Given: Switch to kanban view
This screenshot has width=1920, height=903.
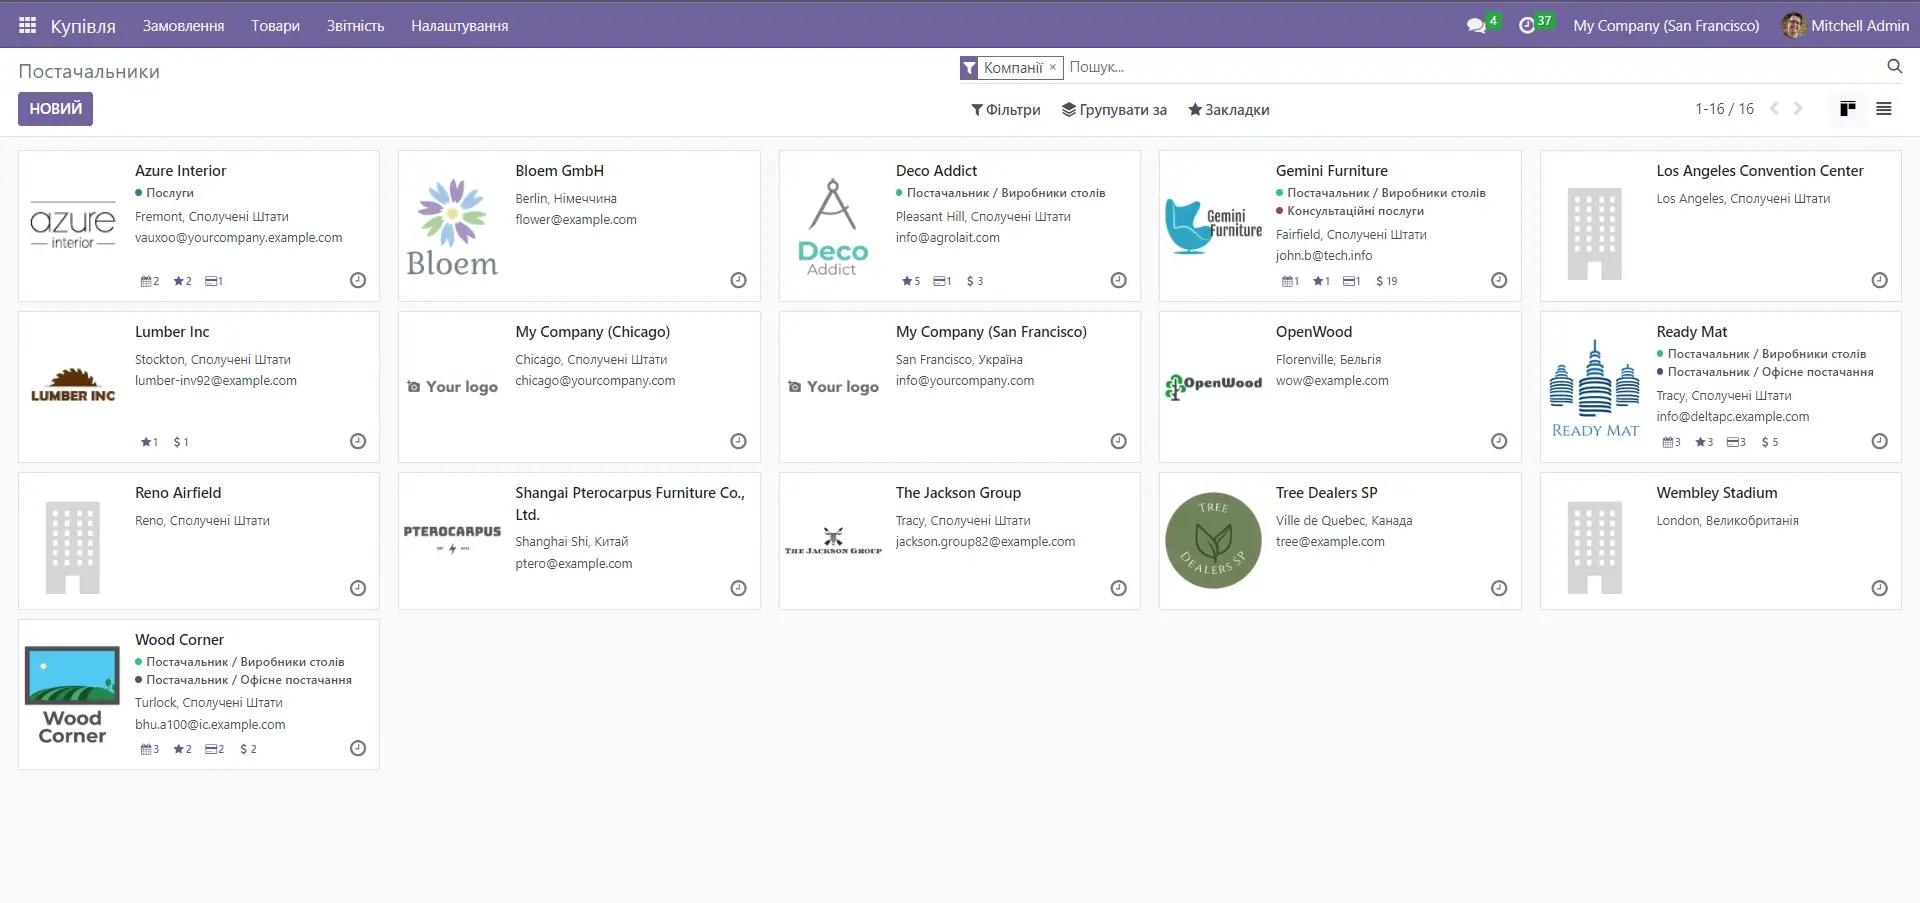Looking at the screenshot, I should point(1847,109).
